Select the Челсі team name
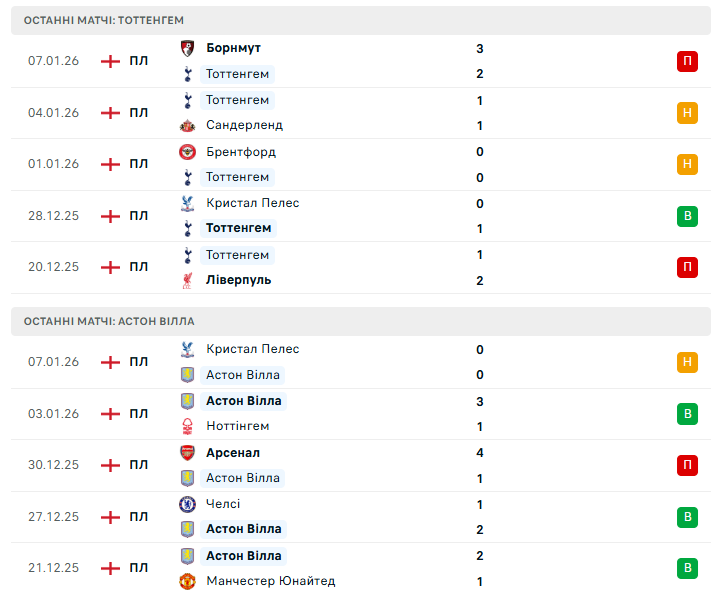The image size is (720, 599). (x=223, y=504)
